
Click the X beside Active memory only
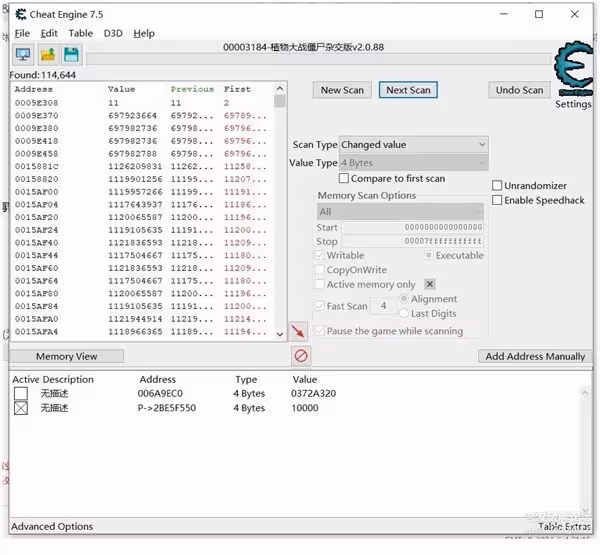pyautogui.click(x=430, y=284)
